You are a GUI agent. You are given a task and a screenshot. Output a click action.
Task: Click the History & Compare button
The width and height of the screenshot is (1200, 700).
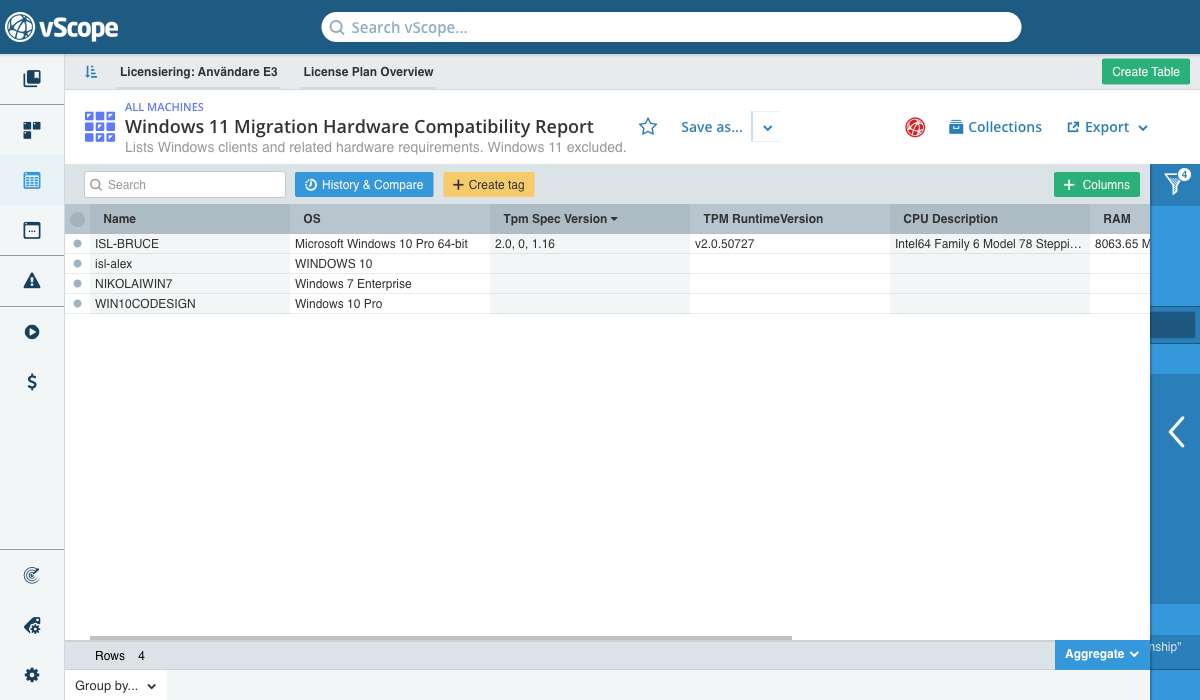coord(364,185)
